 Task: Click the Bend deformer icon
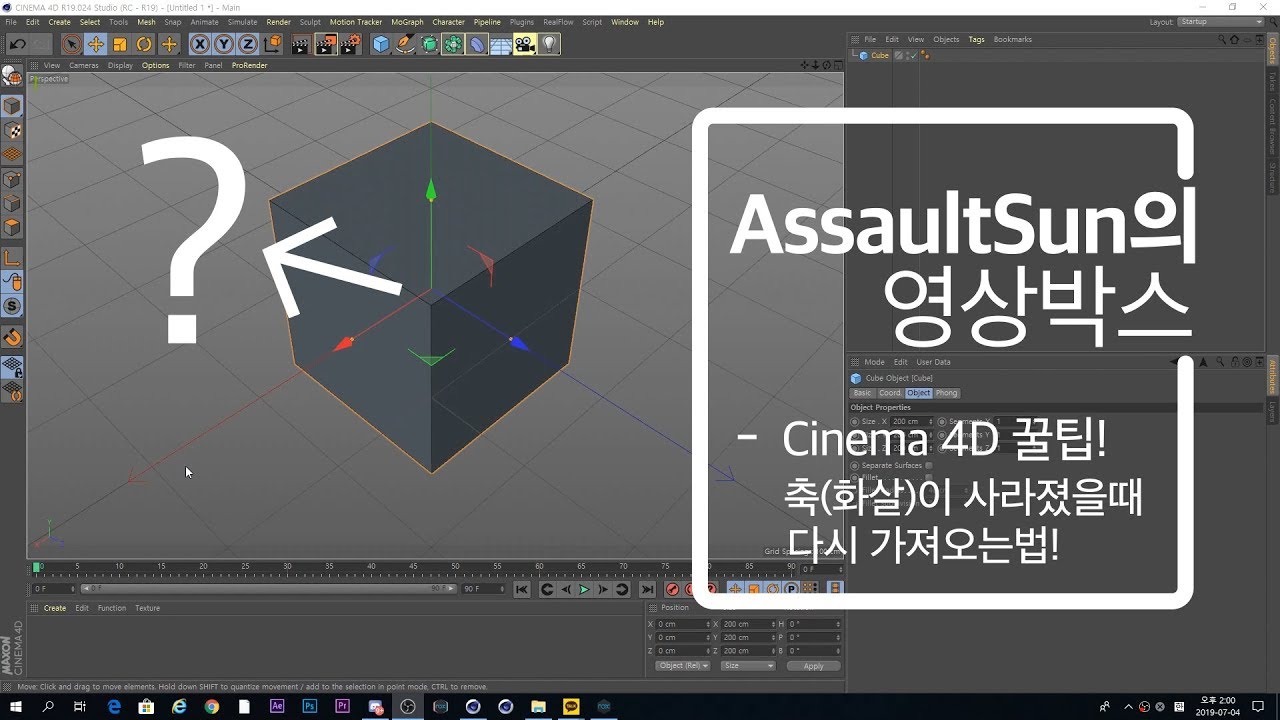[x=477, y=44]
